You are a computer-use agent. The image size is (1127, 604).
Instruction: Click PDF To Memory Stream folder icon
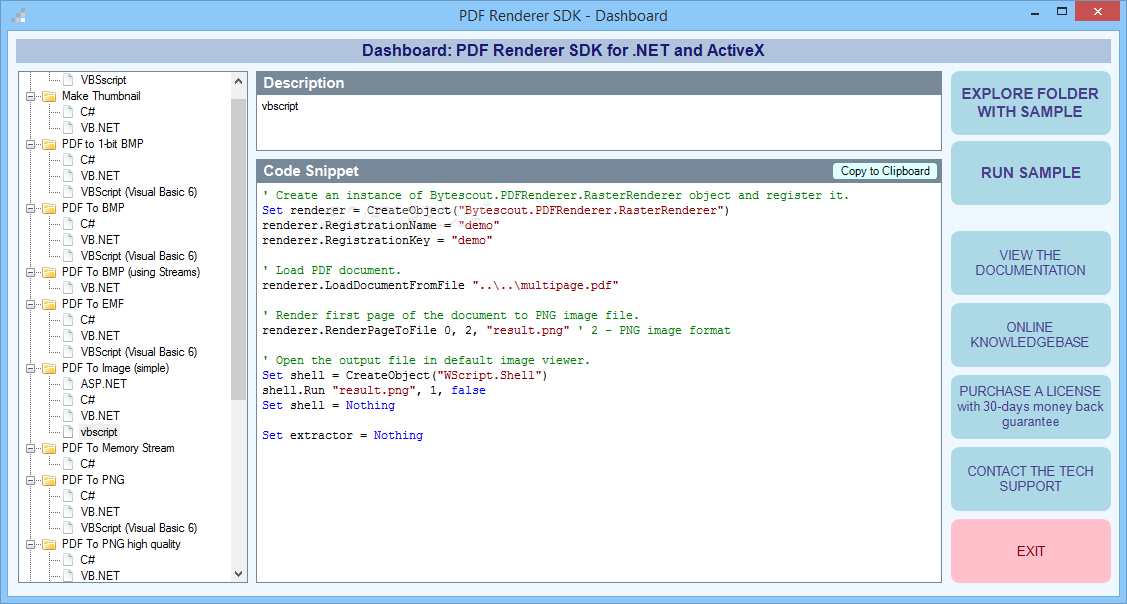point(49,448)
